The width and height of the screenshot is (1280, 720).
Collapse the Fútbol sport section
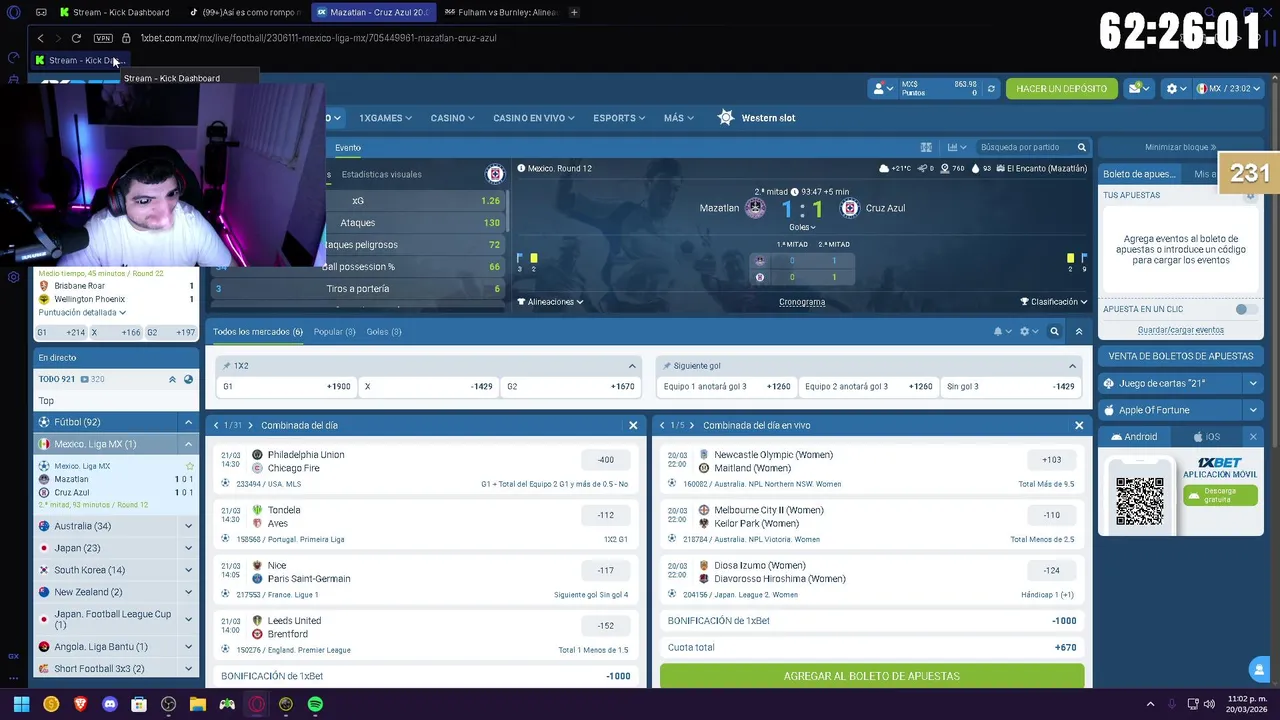(188, 422)
